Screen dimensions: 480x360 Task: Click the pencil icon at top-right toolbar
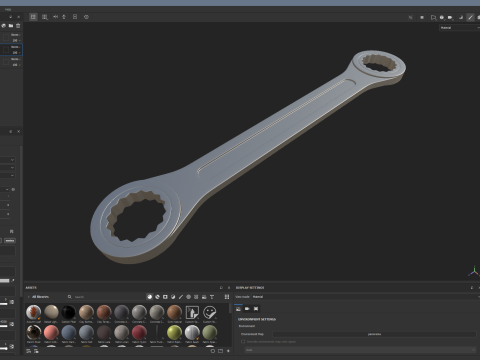point(470,17)
